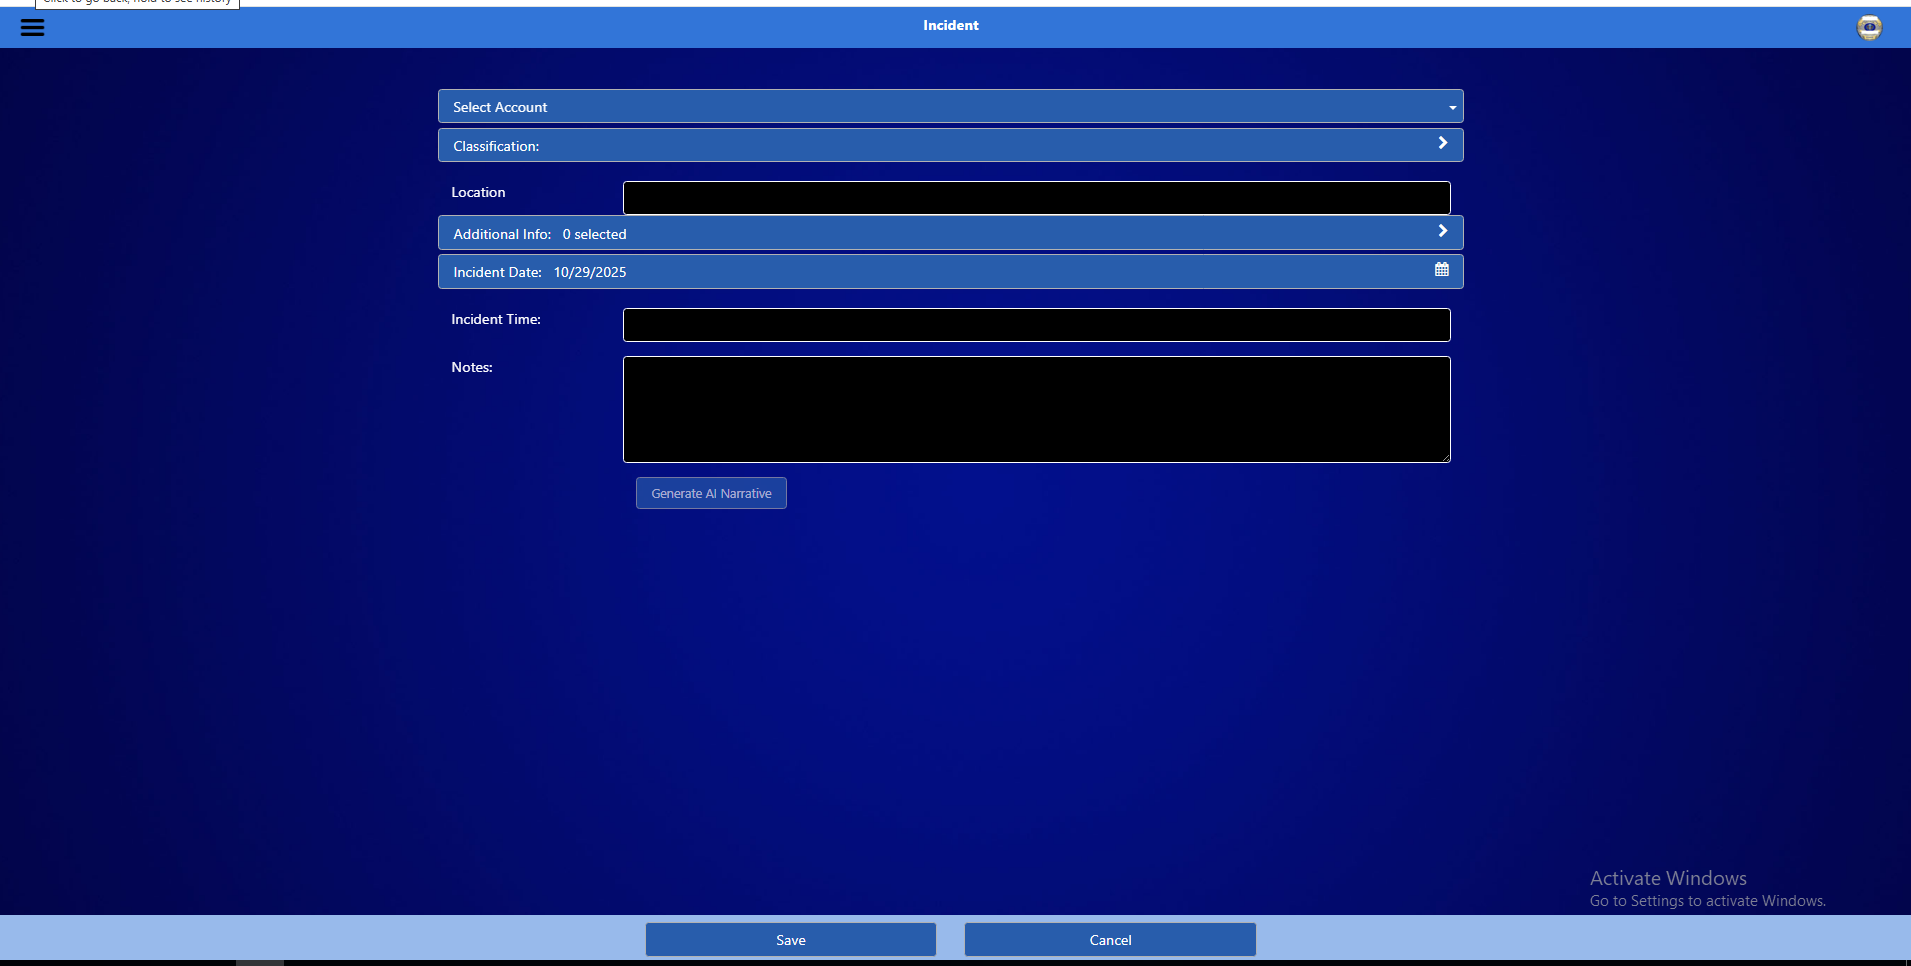
Task: Save the incident report
Action: coord(789,939)
